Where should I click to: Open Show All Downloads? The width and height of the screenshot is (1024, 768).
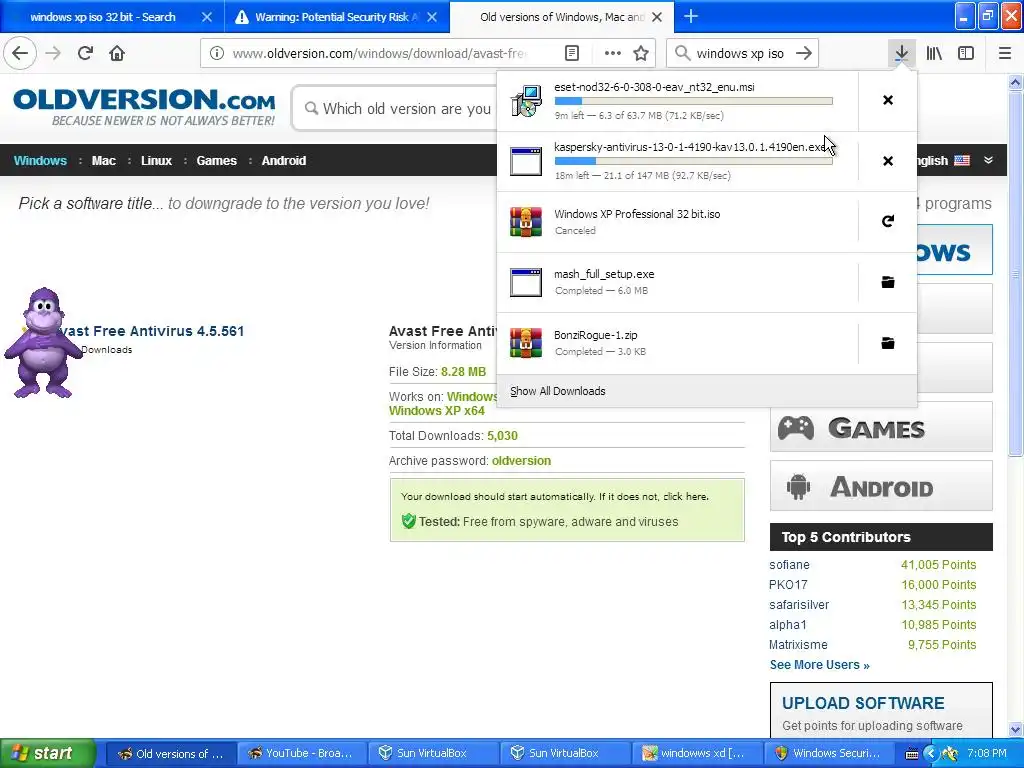point(558,391)
